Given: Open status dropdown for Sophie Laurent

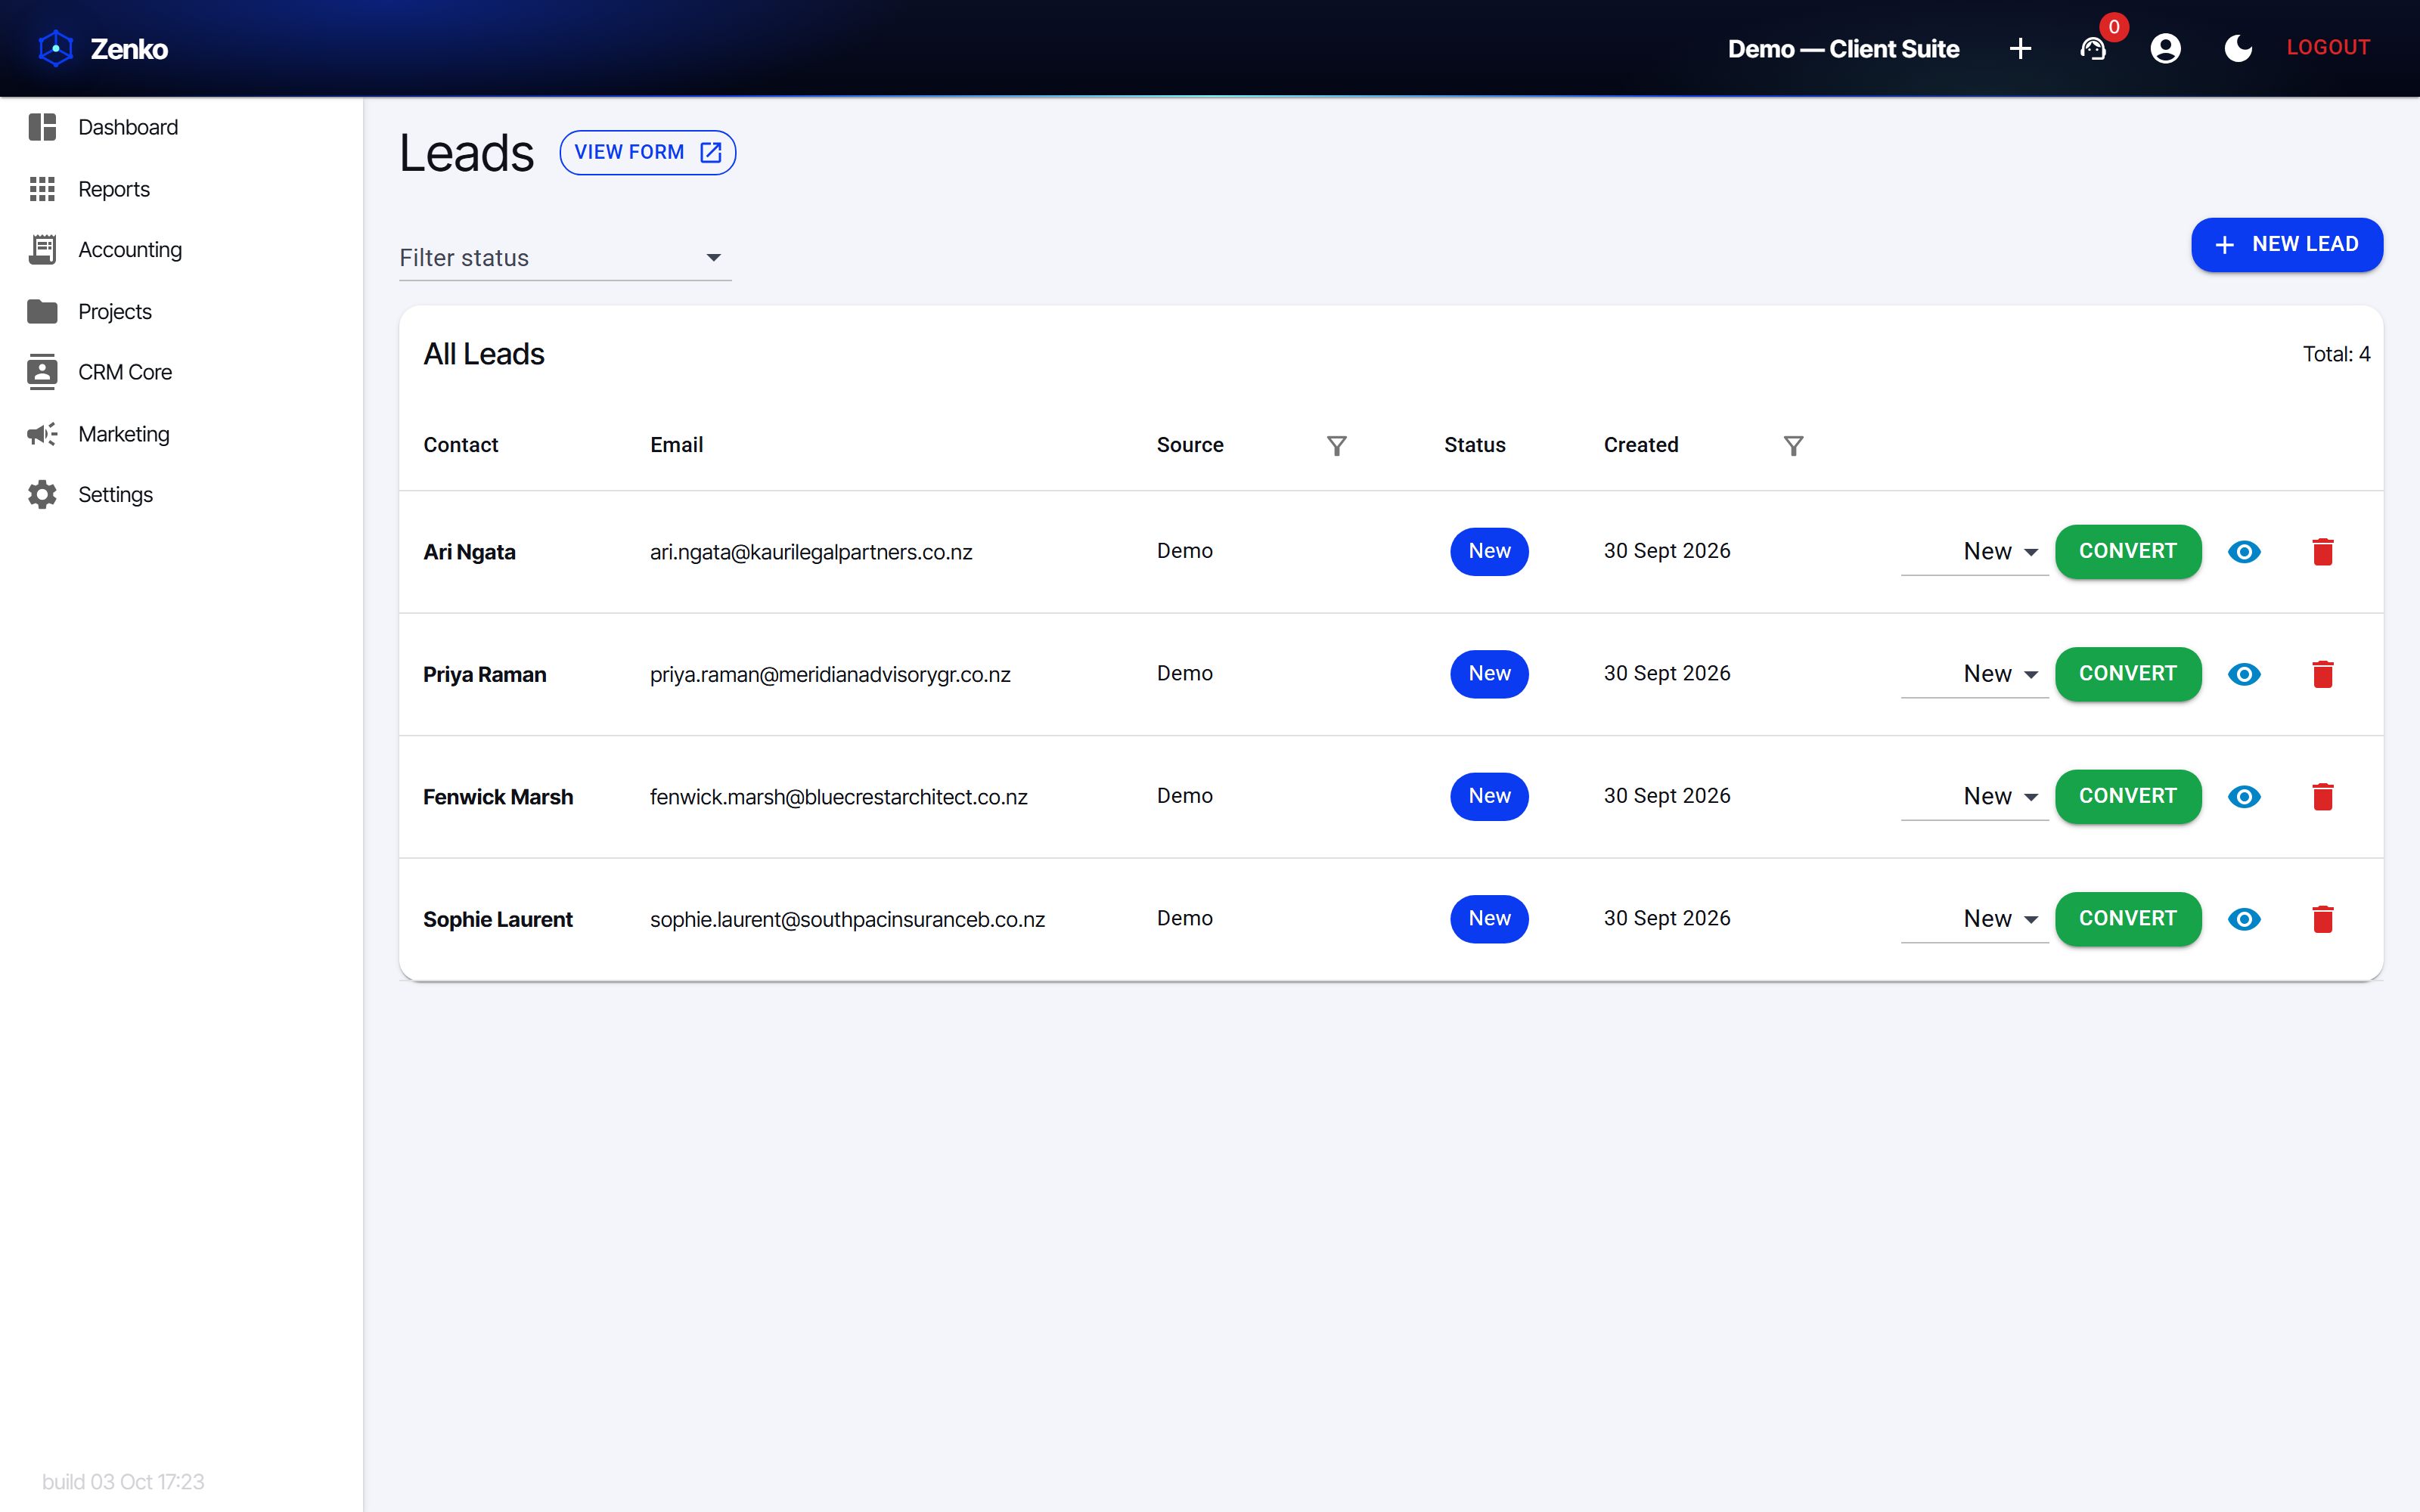Looking at the screenshot, I should point(1974,919).
